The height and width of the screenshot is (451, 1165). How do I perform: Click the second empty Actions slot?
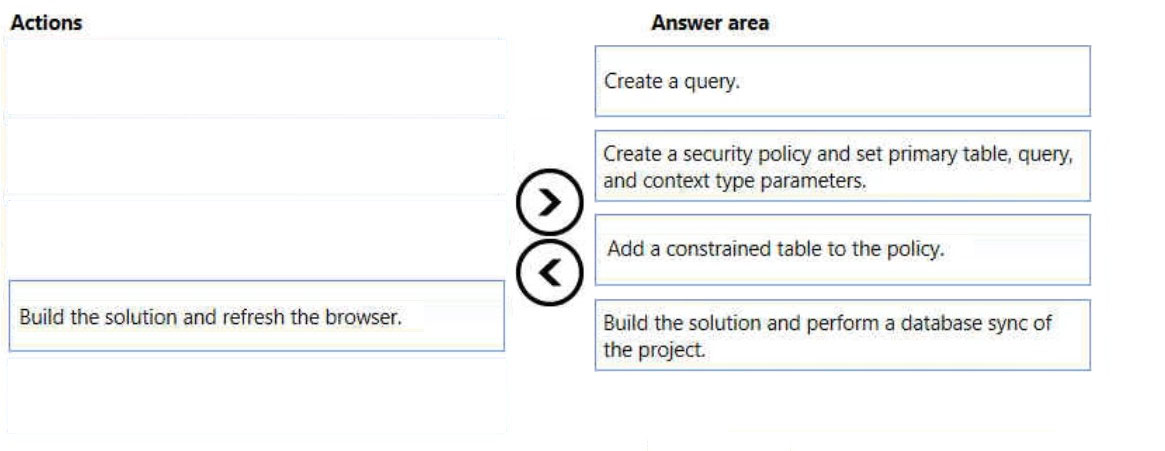(x=256, y=158)
